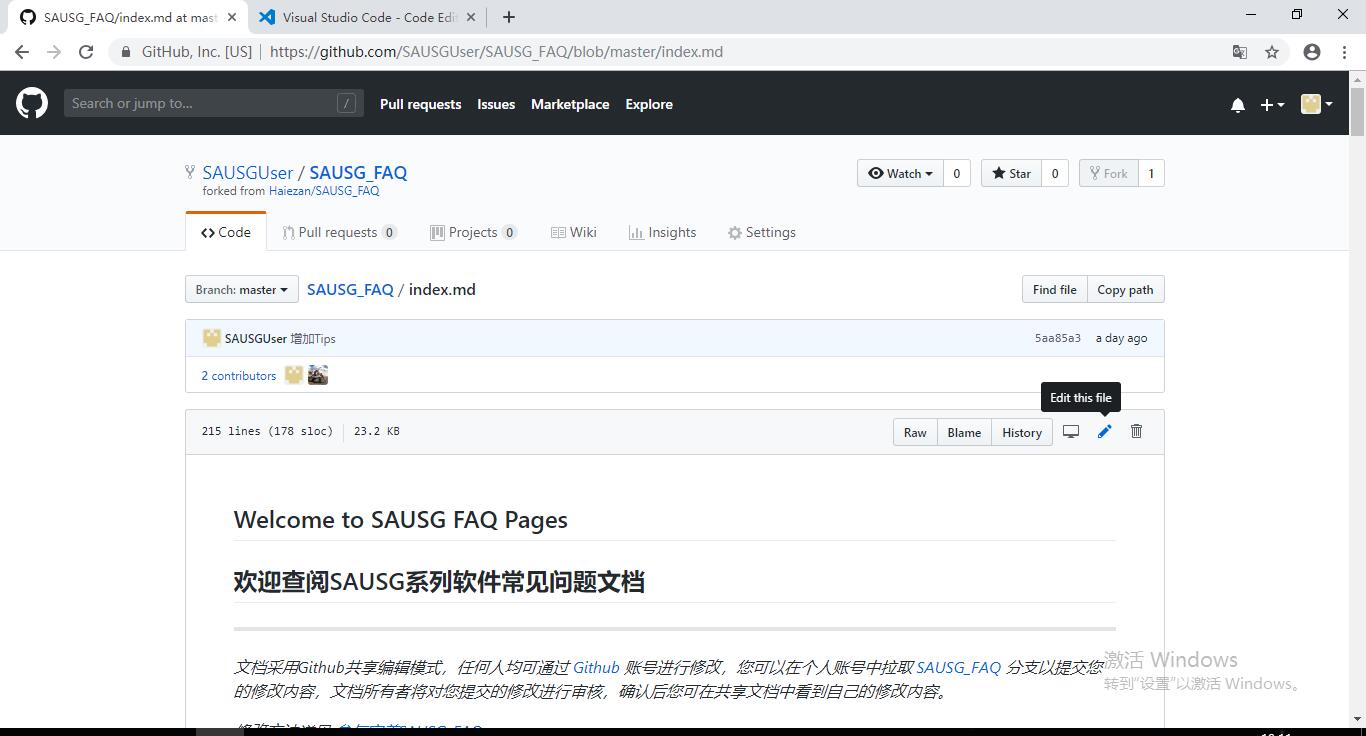
Task: Click the Search or jump to field
Action: [x=213, y=102]
